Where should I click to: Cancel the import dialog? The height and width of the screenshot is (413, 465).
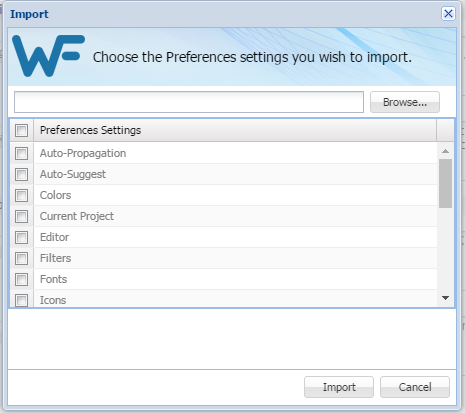[415, 387]
